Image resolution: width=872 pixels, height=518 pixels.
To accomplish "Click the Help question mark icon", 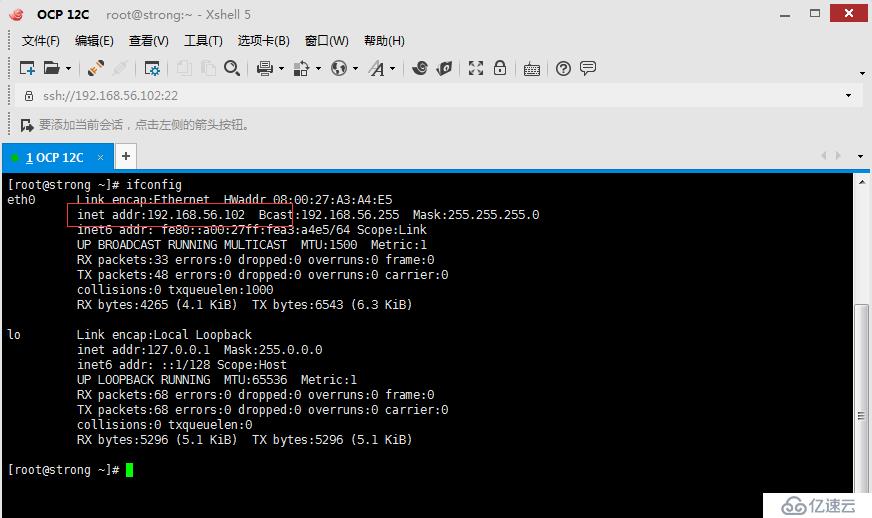I will (563, 68).
